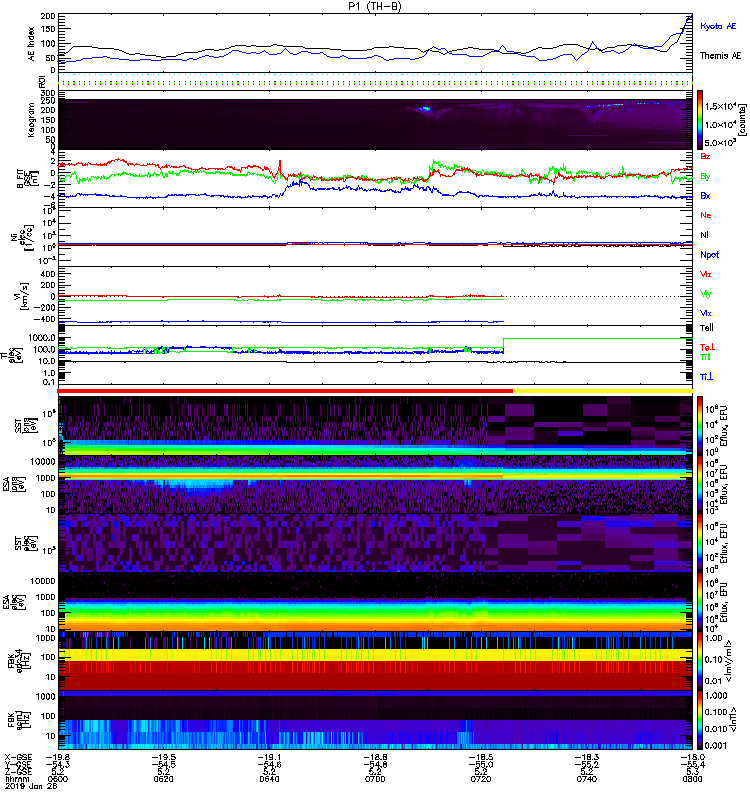Click the Npot density legend label
The image size is (750, 800).
pyautogui.click(x=709, y=255)
